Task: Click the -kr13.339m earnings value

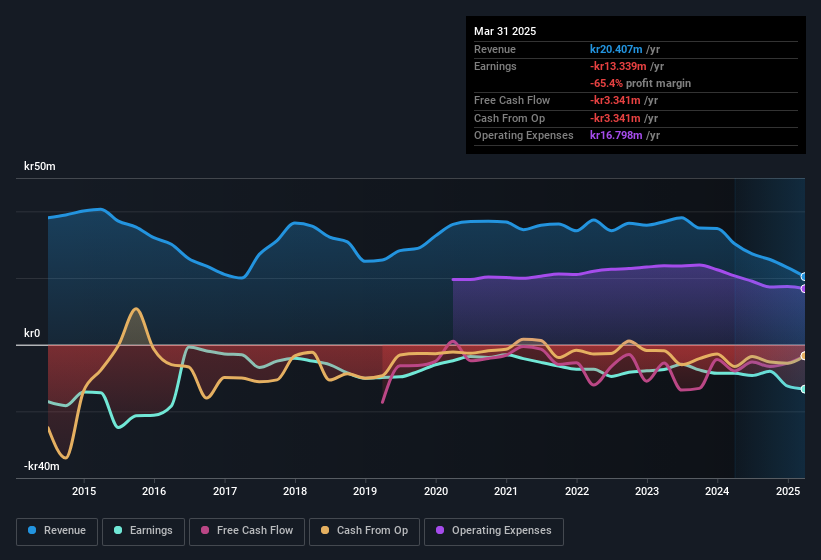Action: 618,66
